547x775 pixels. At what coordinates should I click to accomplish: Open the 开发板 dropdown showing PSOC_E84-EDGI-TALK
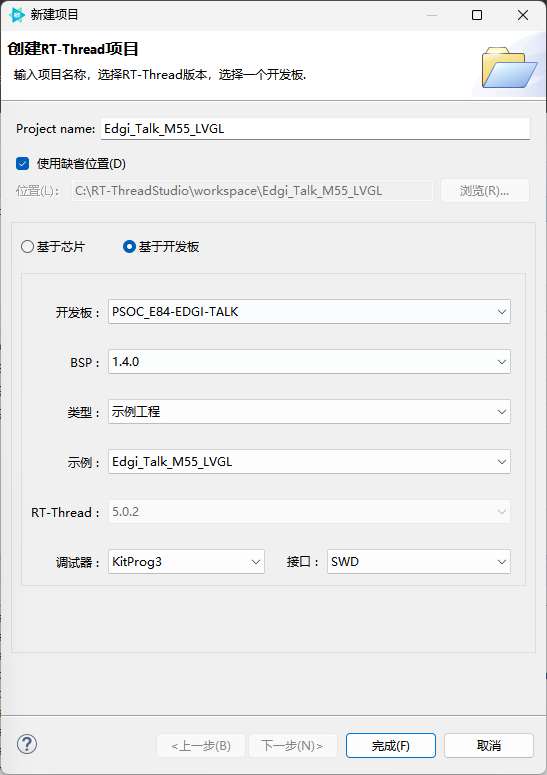[x=309, y=312]
